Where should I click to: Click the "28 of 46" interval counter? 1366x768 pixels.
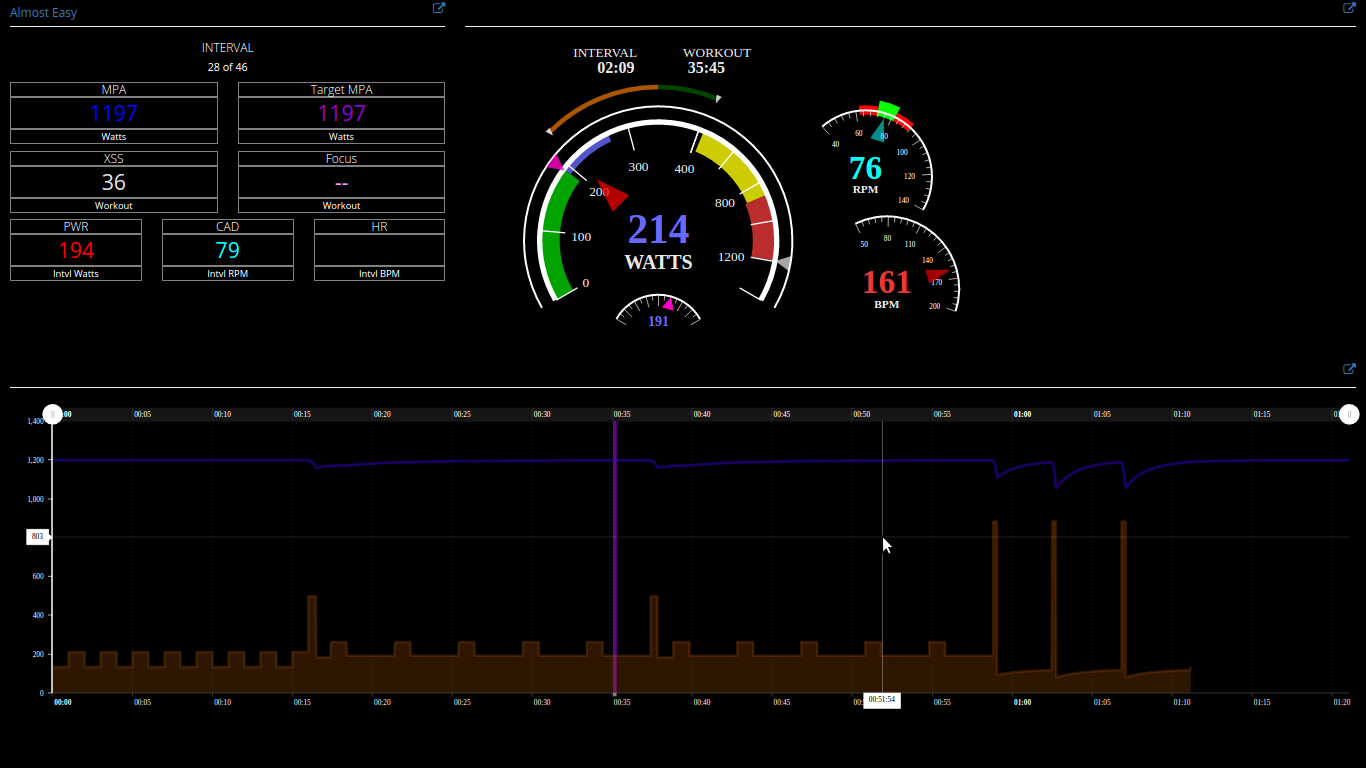coord(228,67)
